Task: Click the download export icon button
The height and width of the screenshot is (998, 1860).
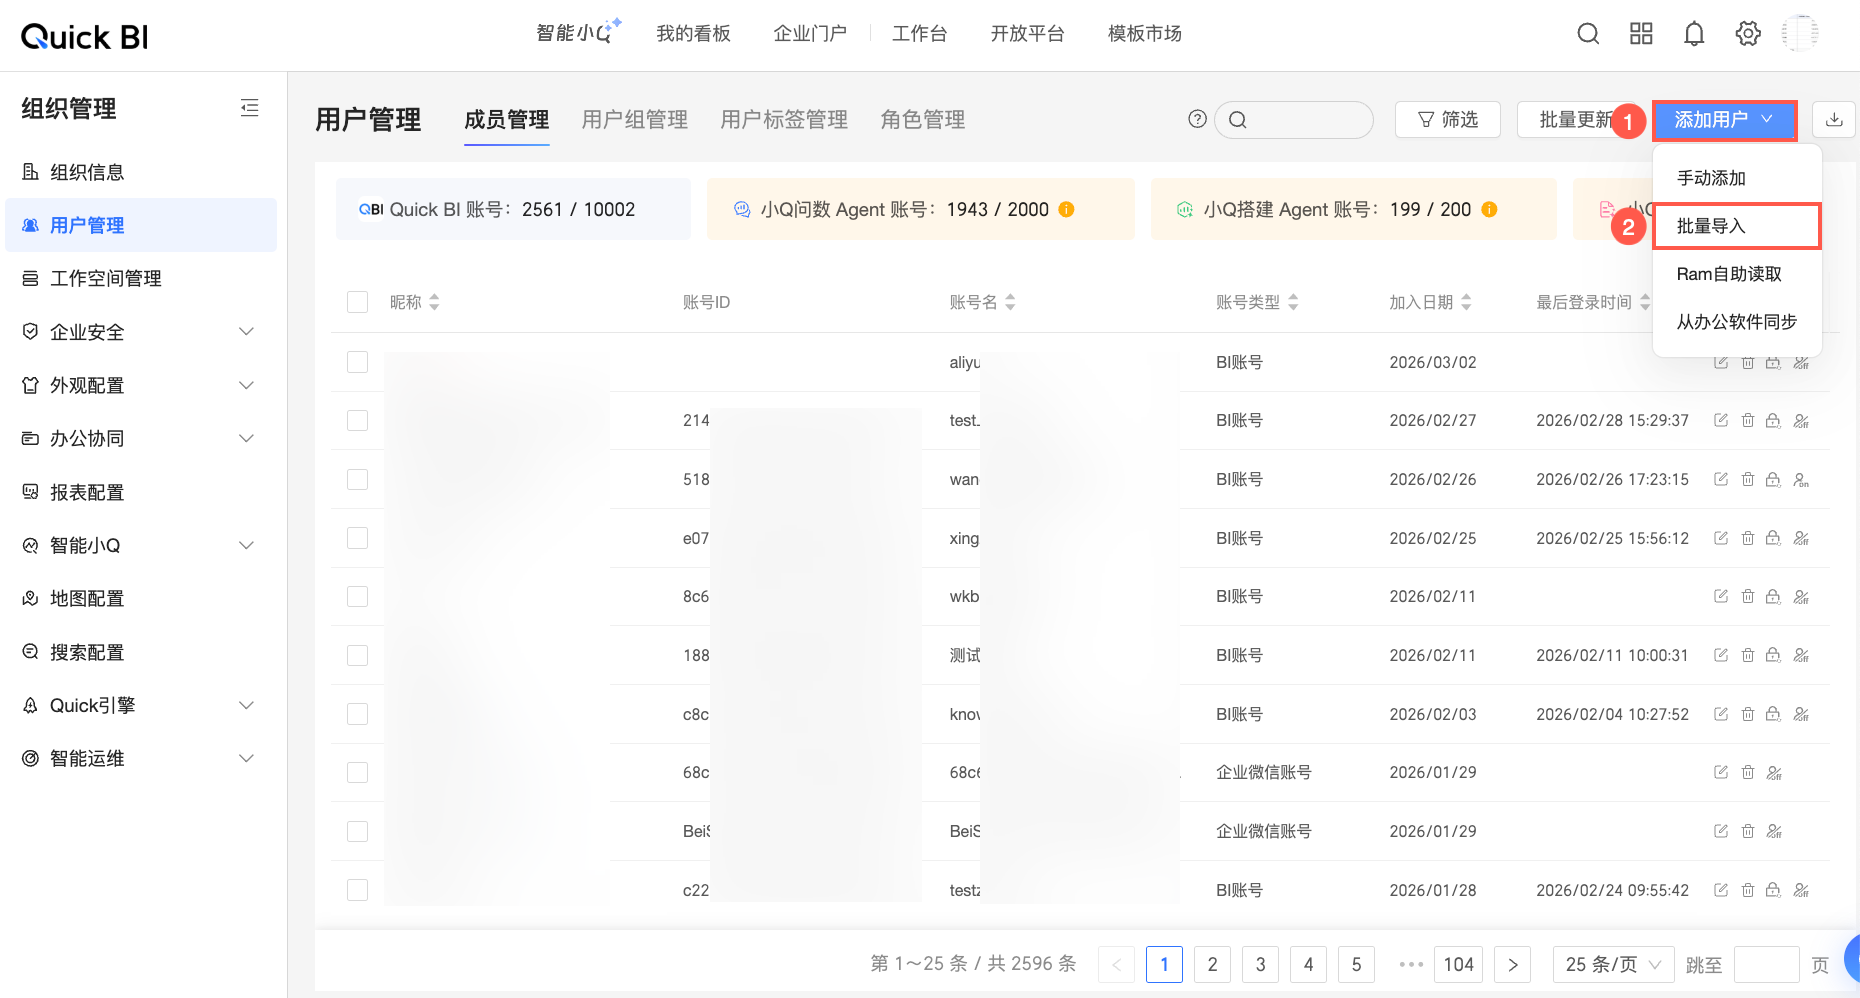Action: tap(1834, 120)
